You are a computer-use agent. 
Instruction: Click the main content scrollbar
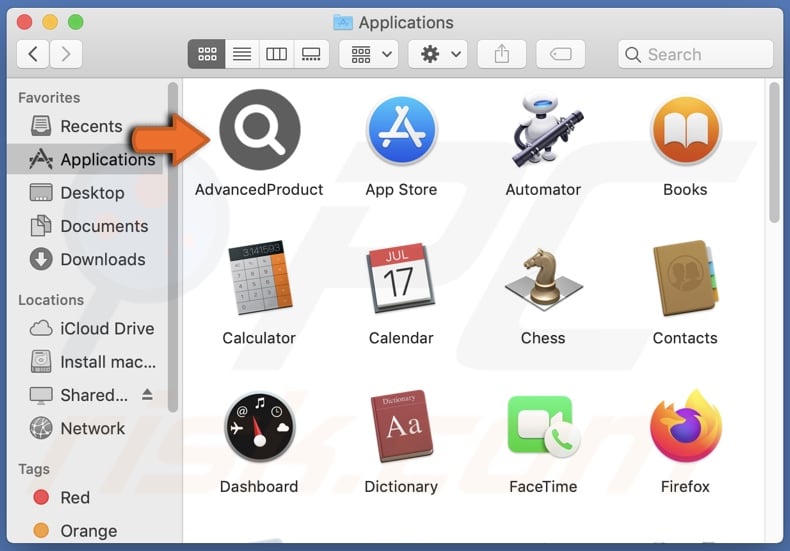774,153
